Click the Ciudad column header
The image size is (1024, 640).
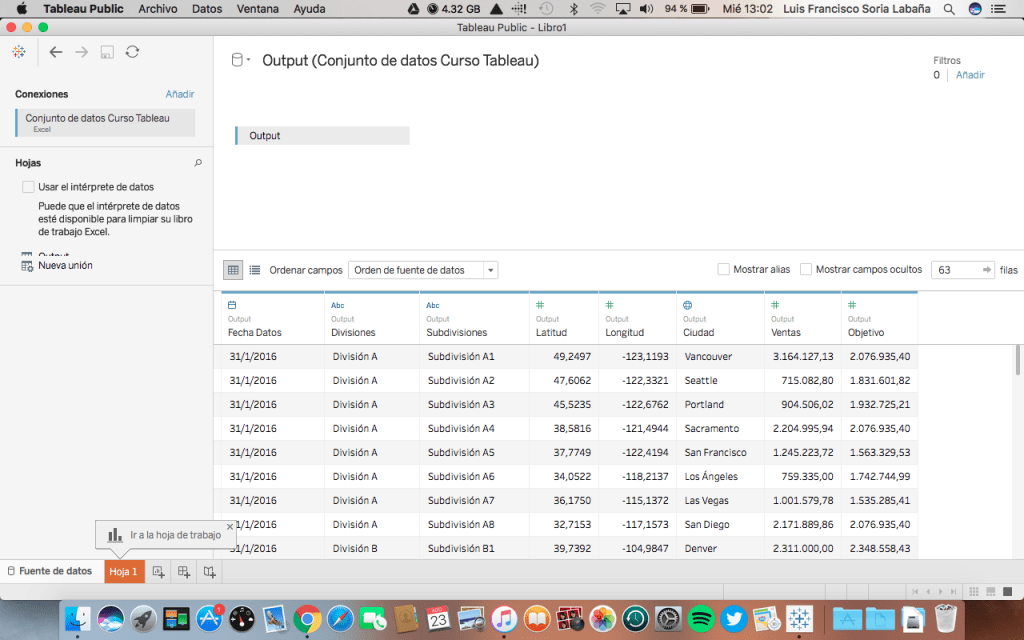tap(720, 319)
